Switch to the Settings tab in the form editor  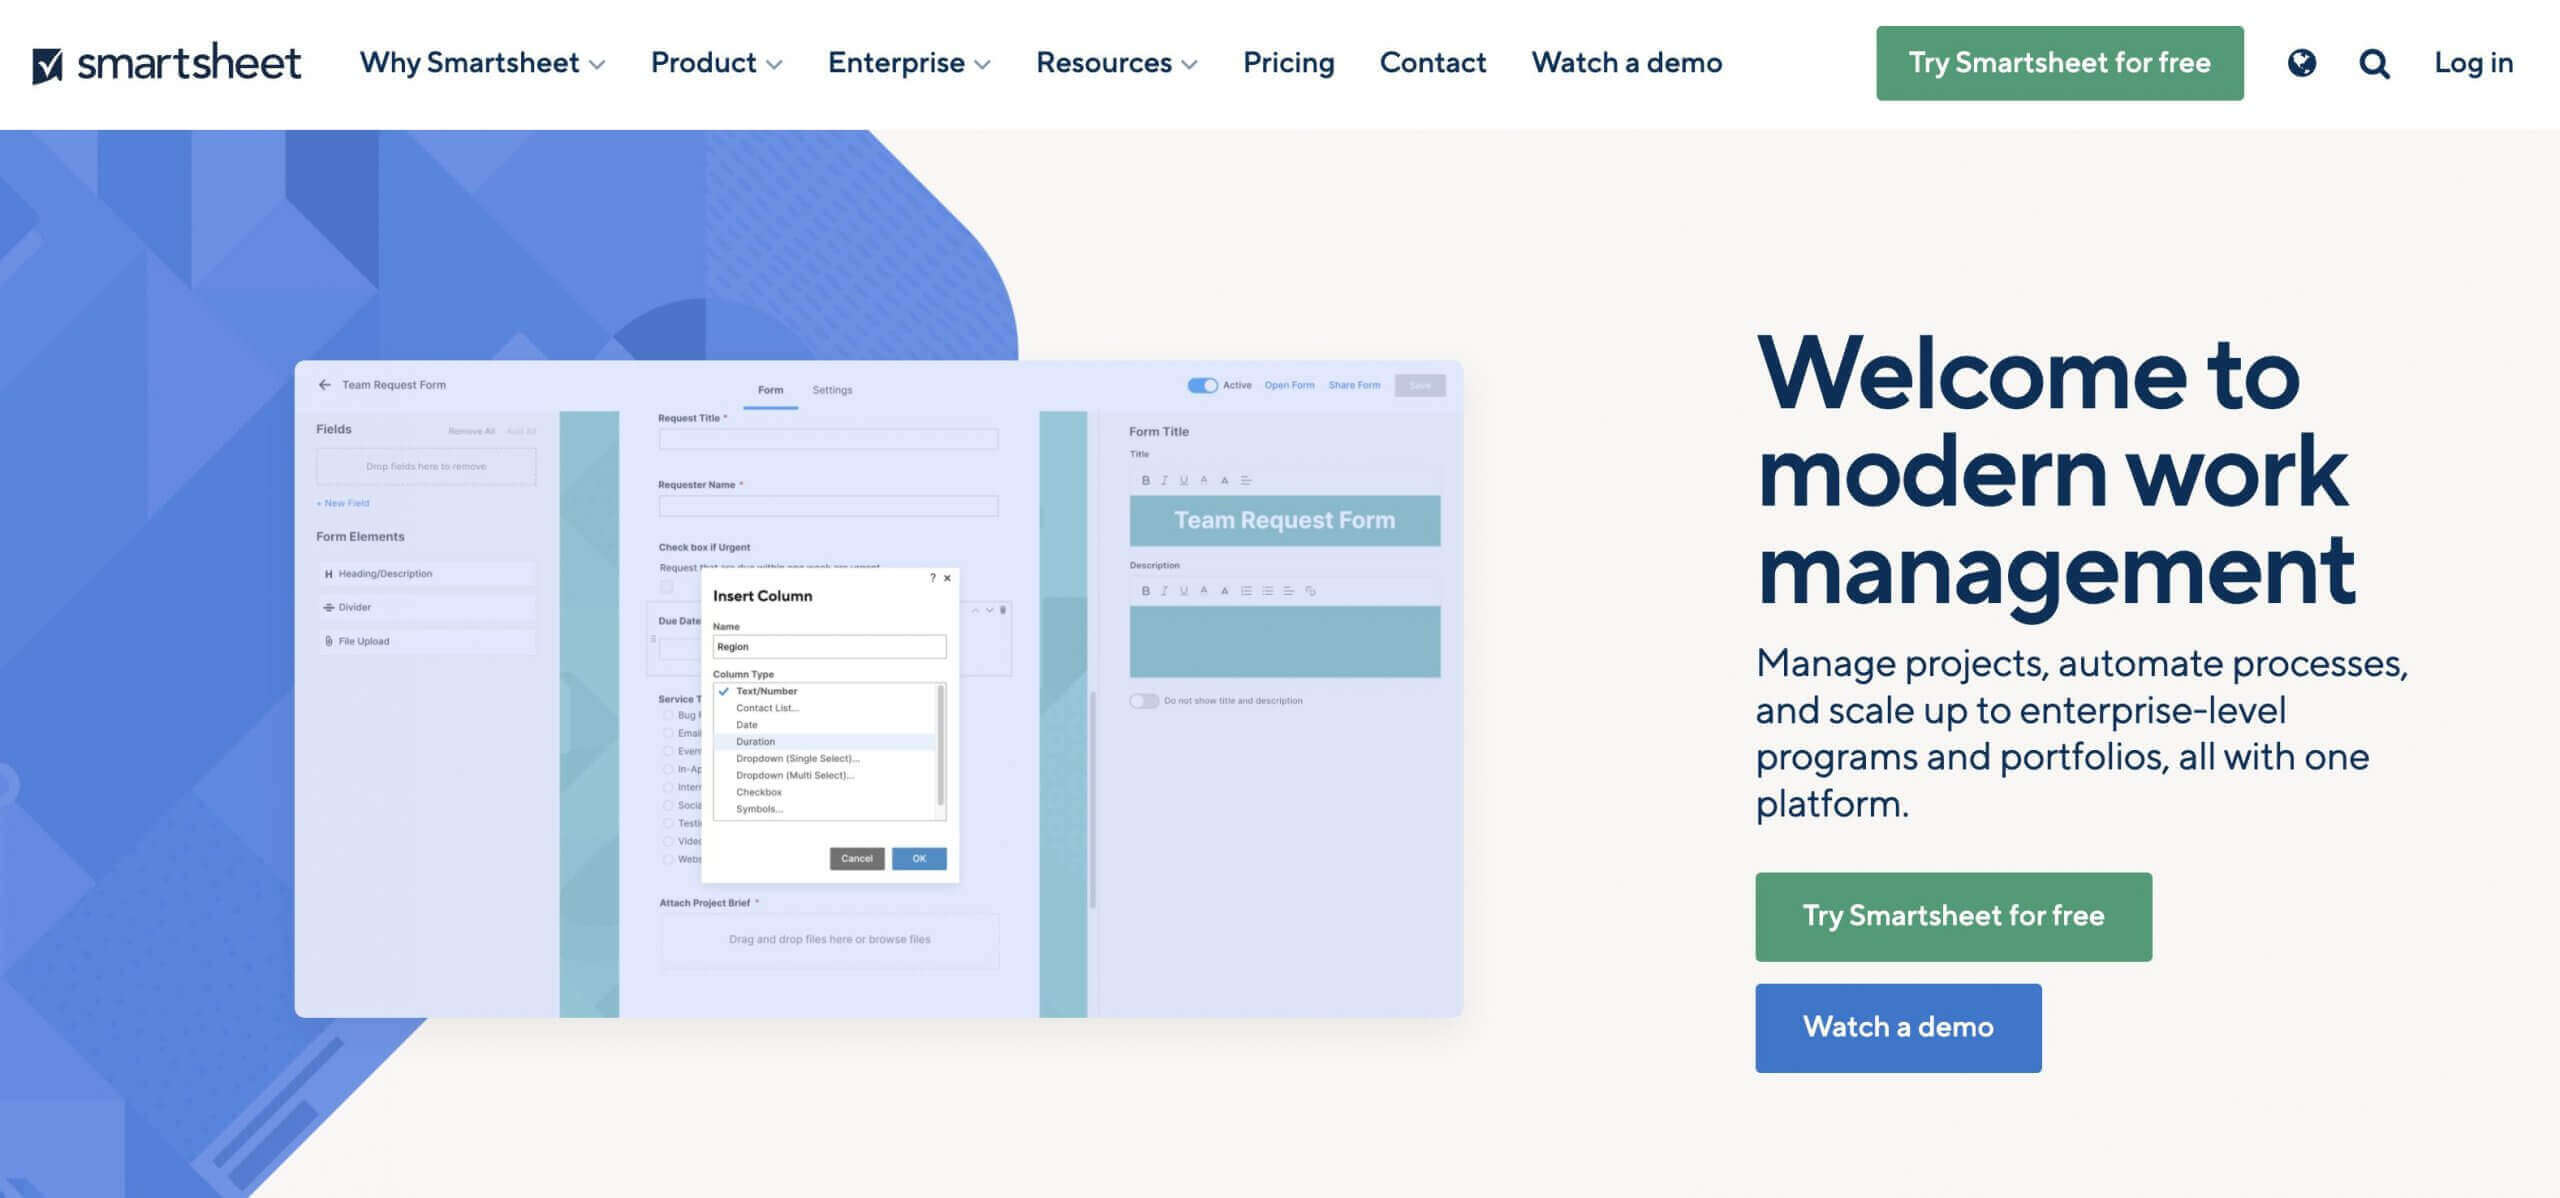click(x=833, y=388)
